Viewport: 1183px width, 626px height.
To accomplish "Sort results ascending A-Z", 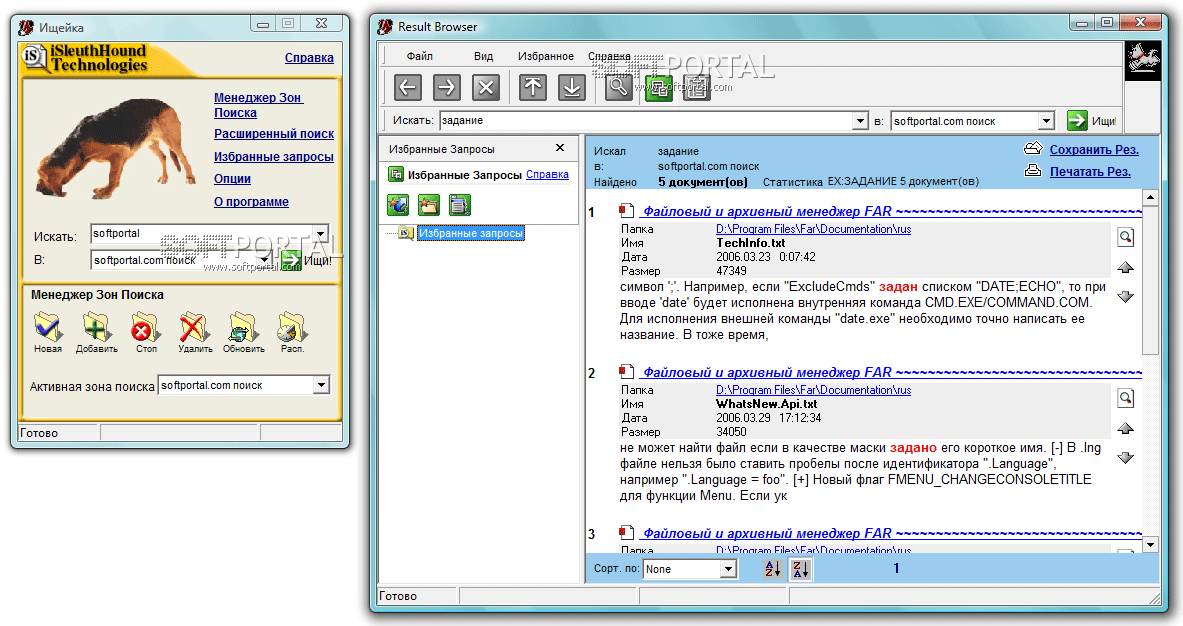I will (773, 569).
